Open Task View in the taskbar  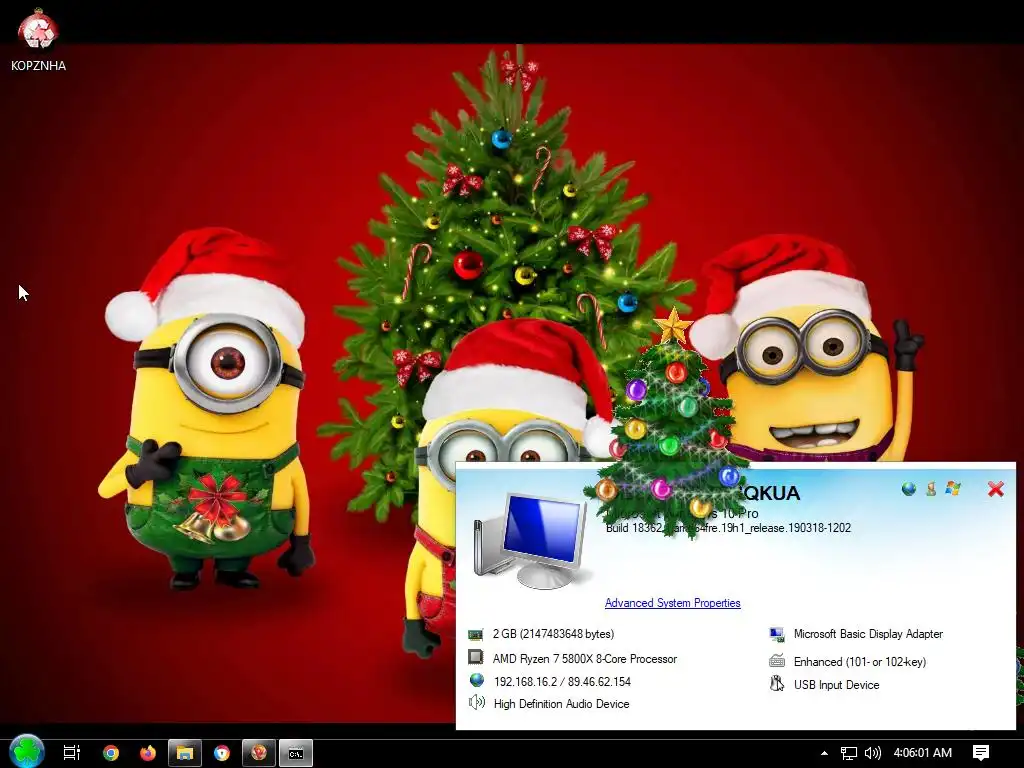pyautogui.click(x=72, y=753)
